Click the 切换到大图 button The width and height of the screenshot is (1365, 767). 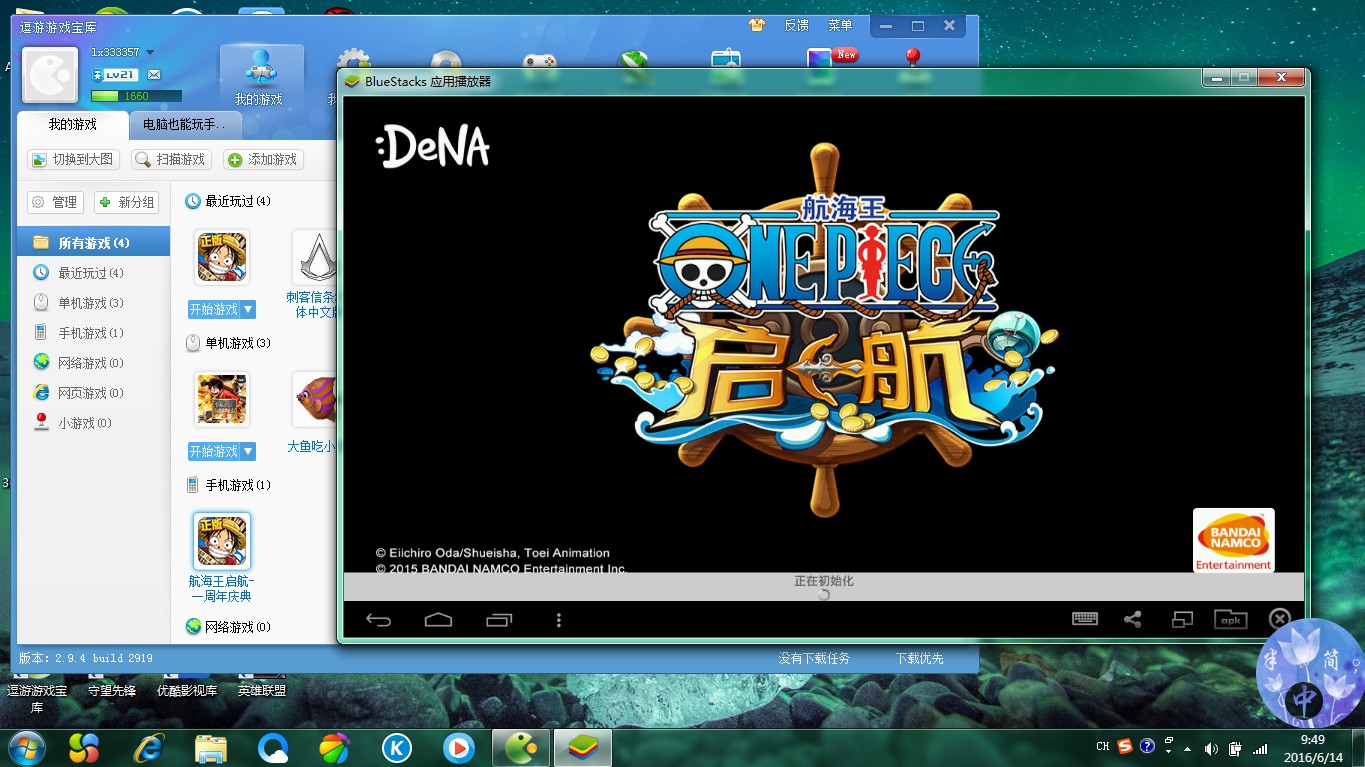pos(74,160)
